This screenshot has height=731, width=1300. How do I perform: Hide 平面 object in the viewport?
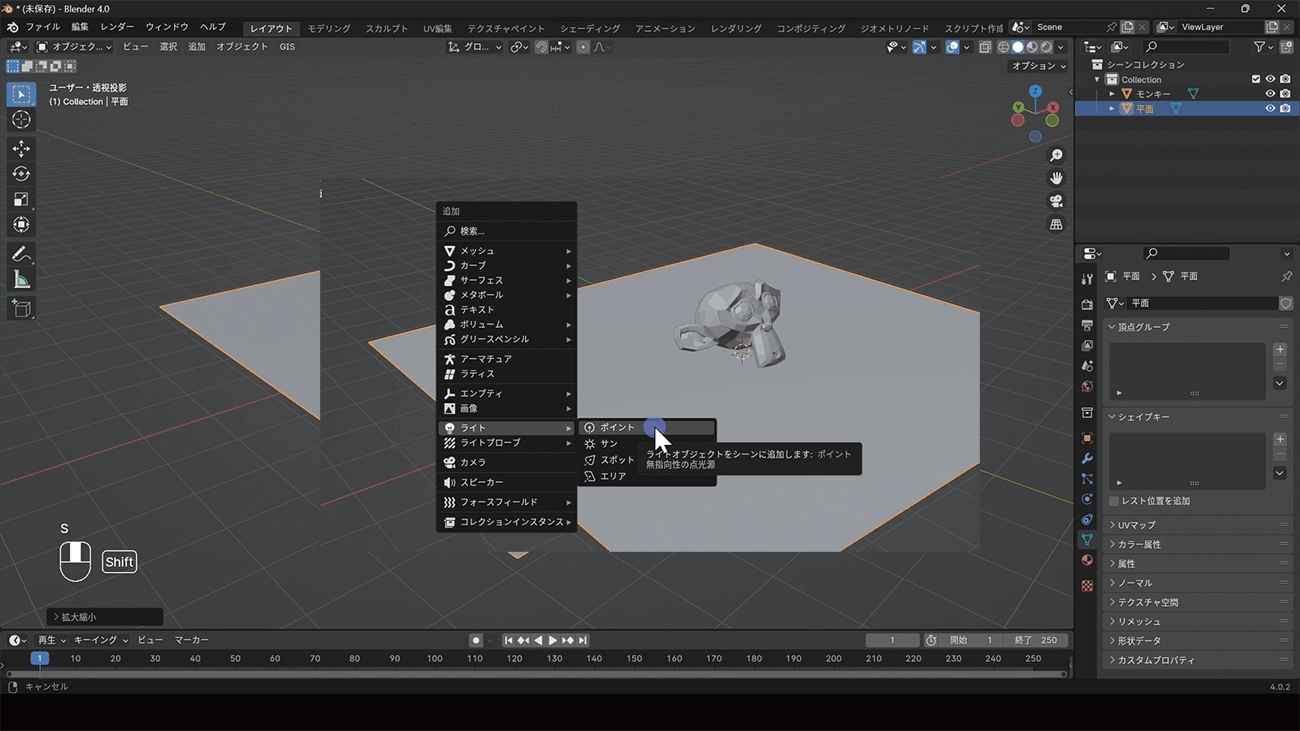(1270, 108)
